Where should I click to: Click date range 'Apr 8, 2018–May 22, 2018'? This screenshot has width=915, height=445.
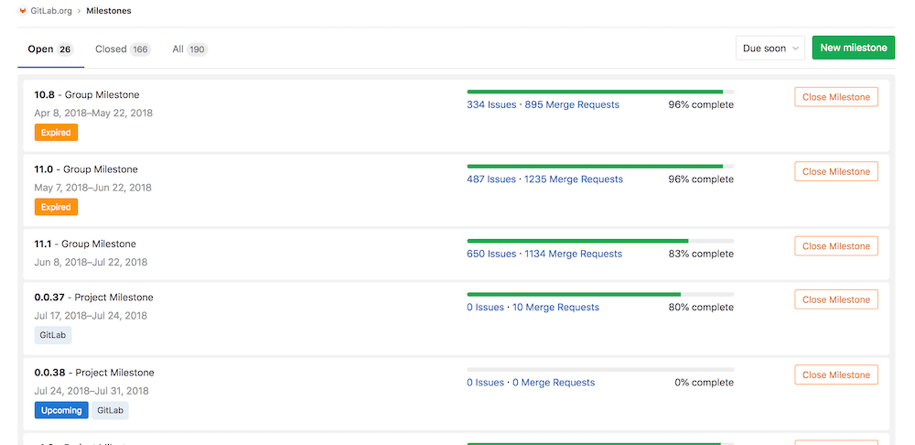coord(93,113)
